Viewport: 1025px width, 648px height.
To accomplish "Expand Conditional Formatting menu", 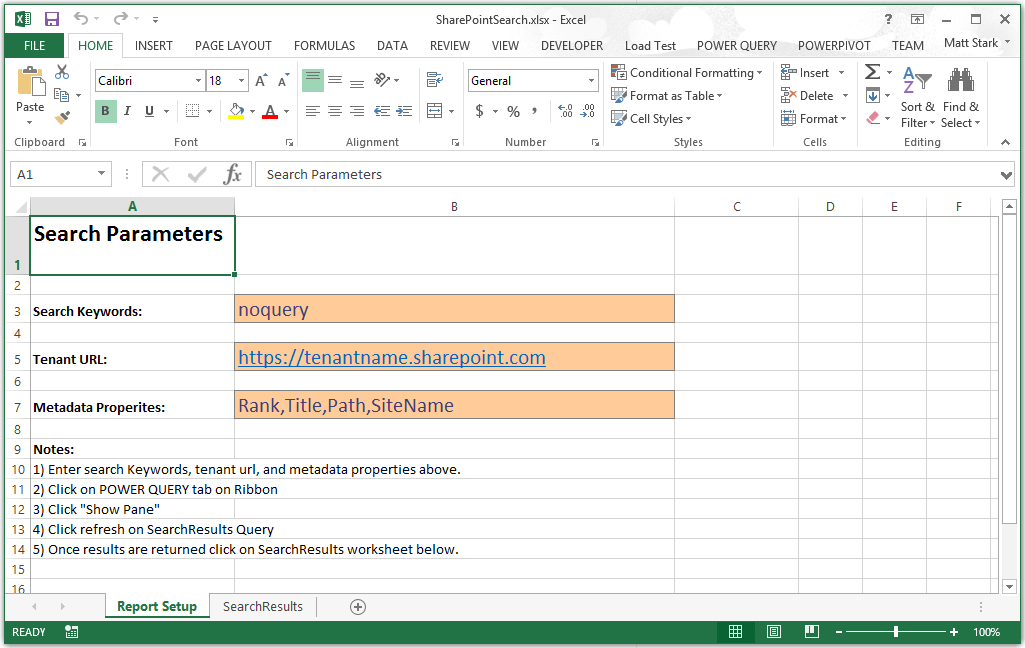I will point(686,73).
